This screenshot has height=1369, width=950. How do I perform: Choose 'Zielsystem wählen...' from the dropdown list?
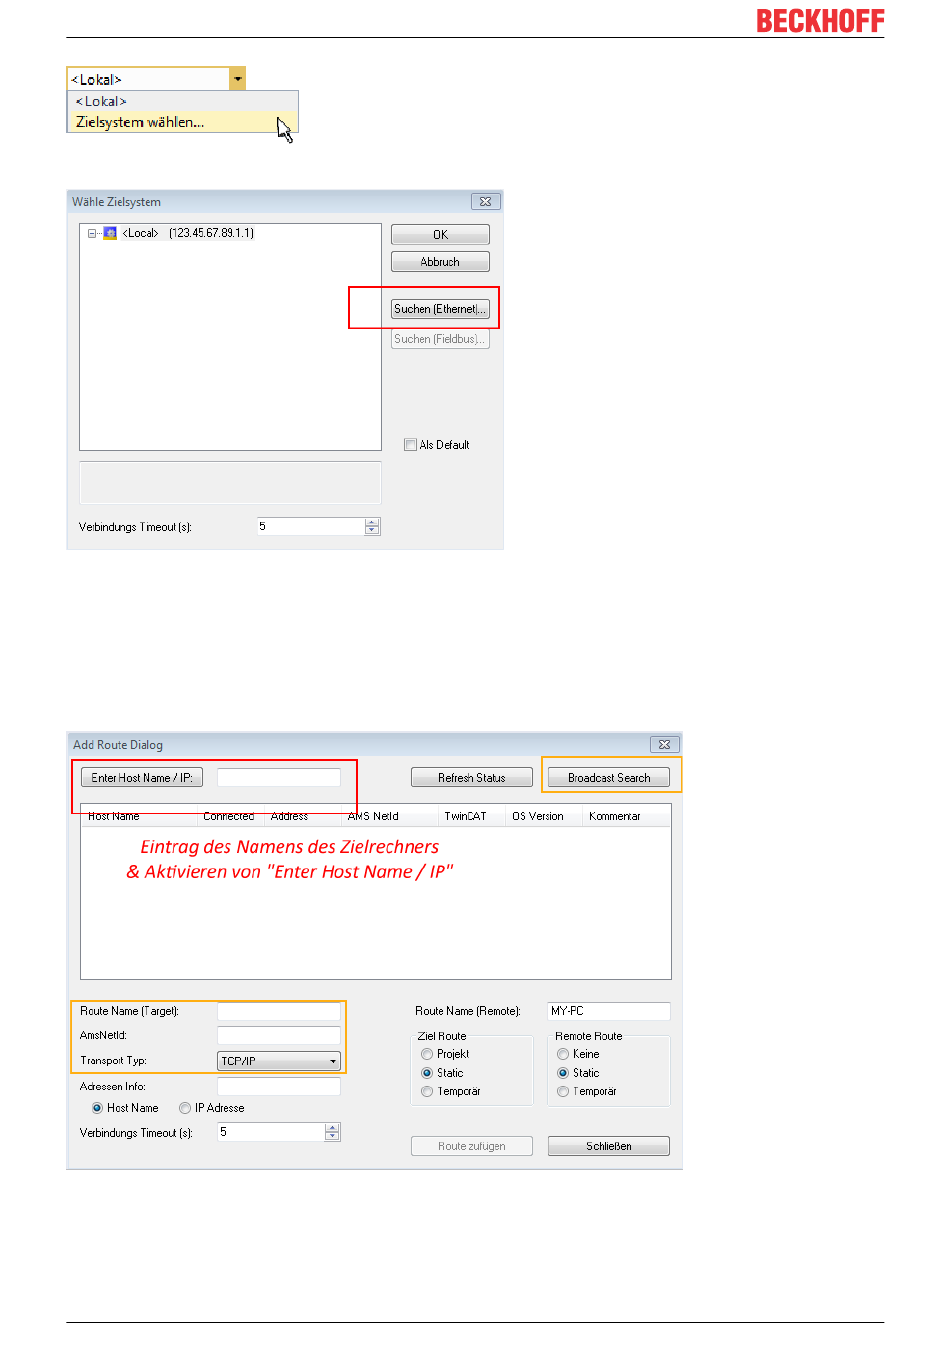click(x=183, y=122)
